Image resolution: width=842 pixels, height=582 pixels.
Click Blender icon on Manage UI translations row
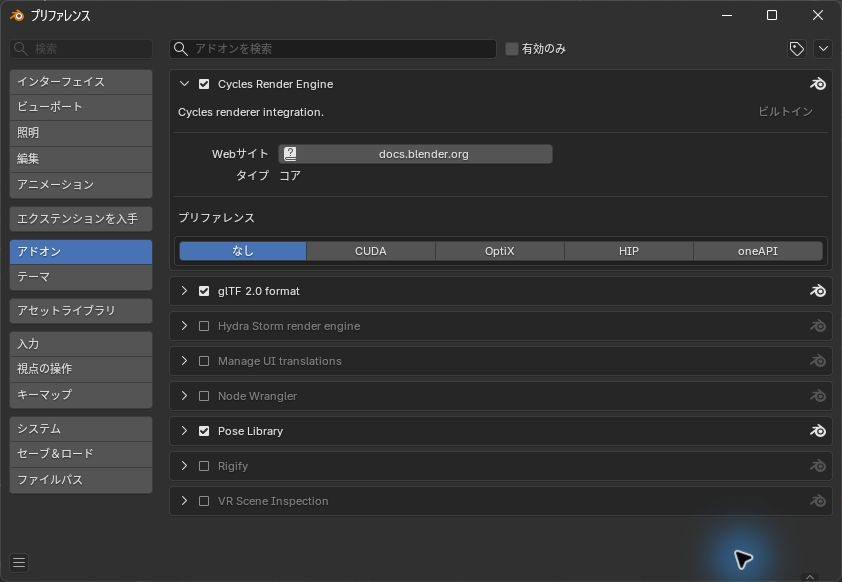(x=817, y=361)
